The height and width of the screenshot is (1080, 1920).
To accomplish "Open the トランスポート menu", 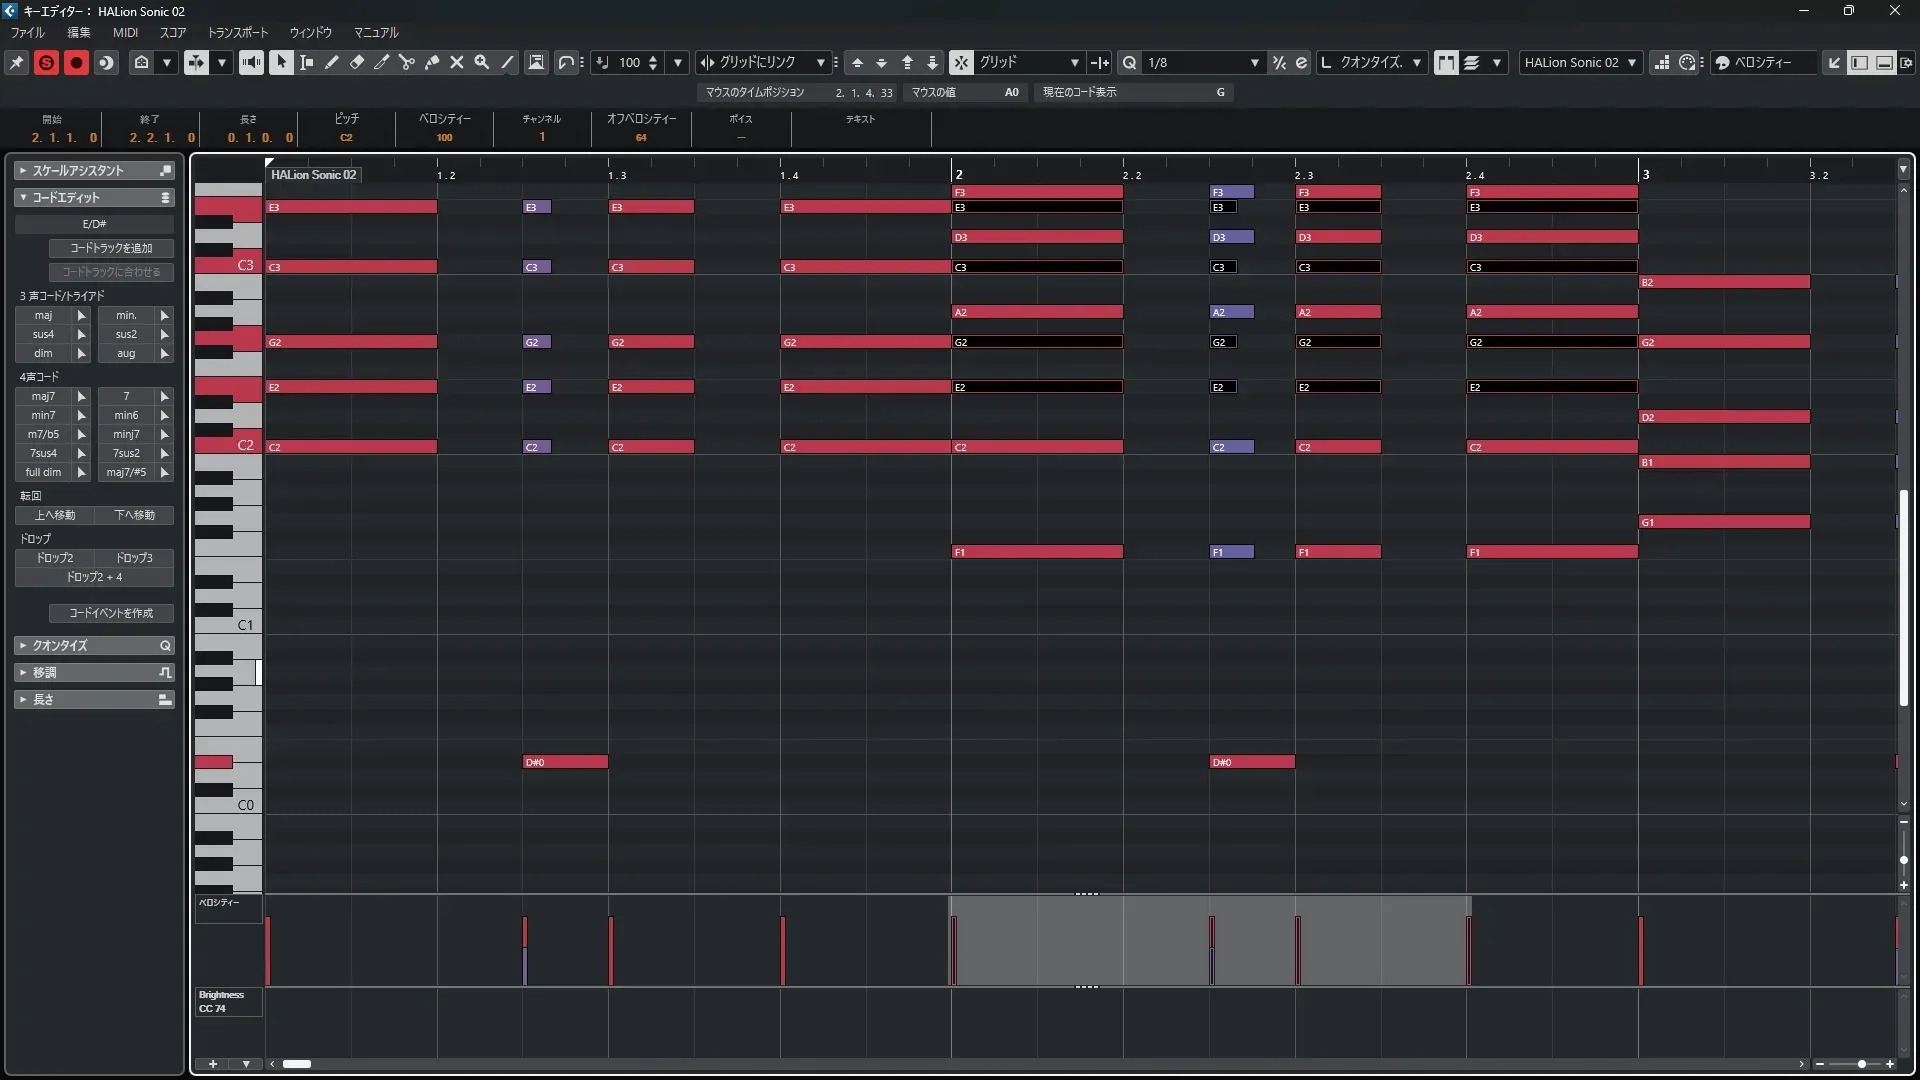I will coord(238,33).
